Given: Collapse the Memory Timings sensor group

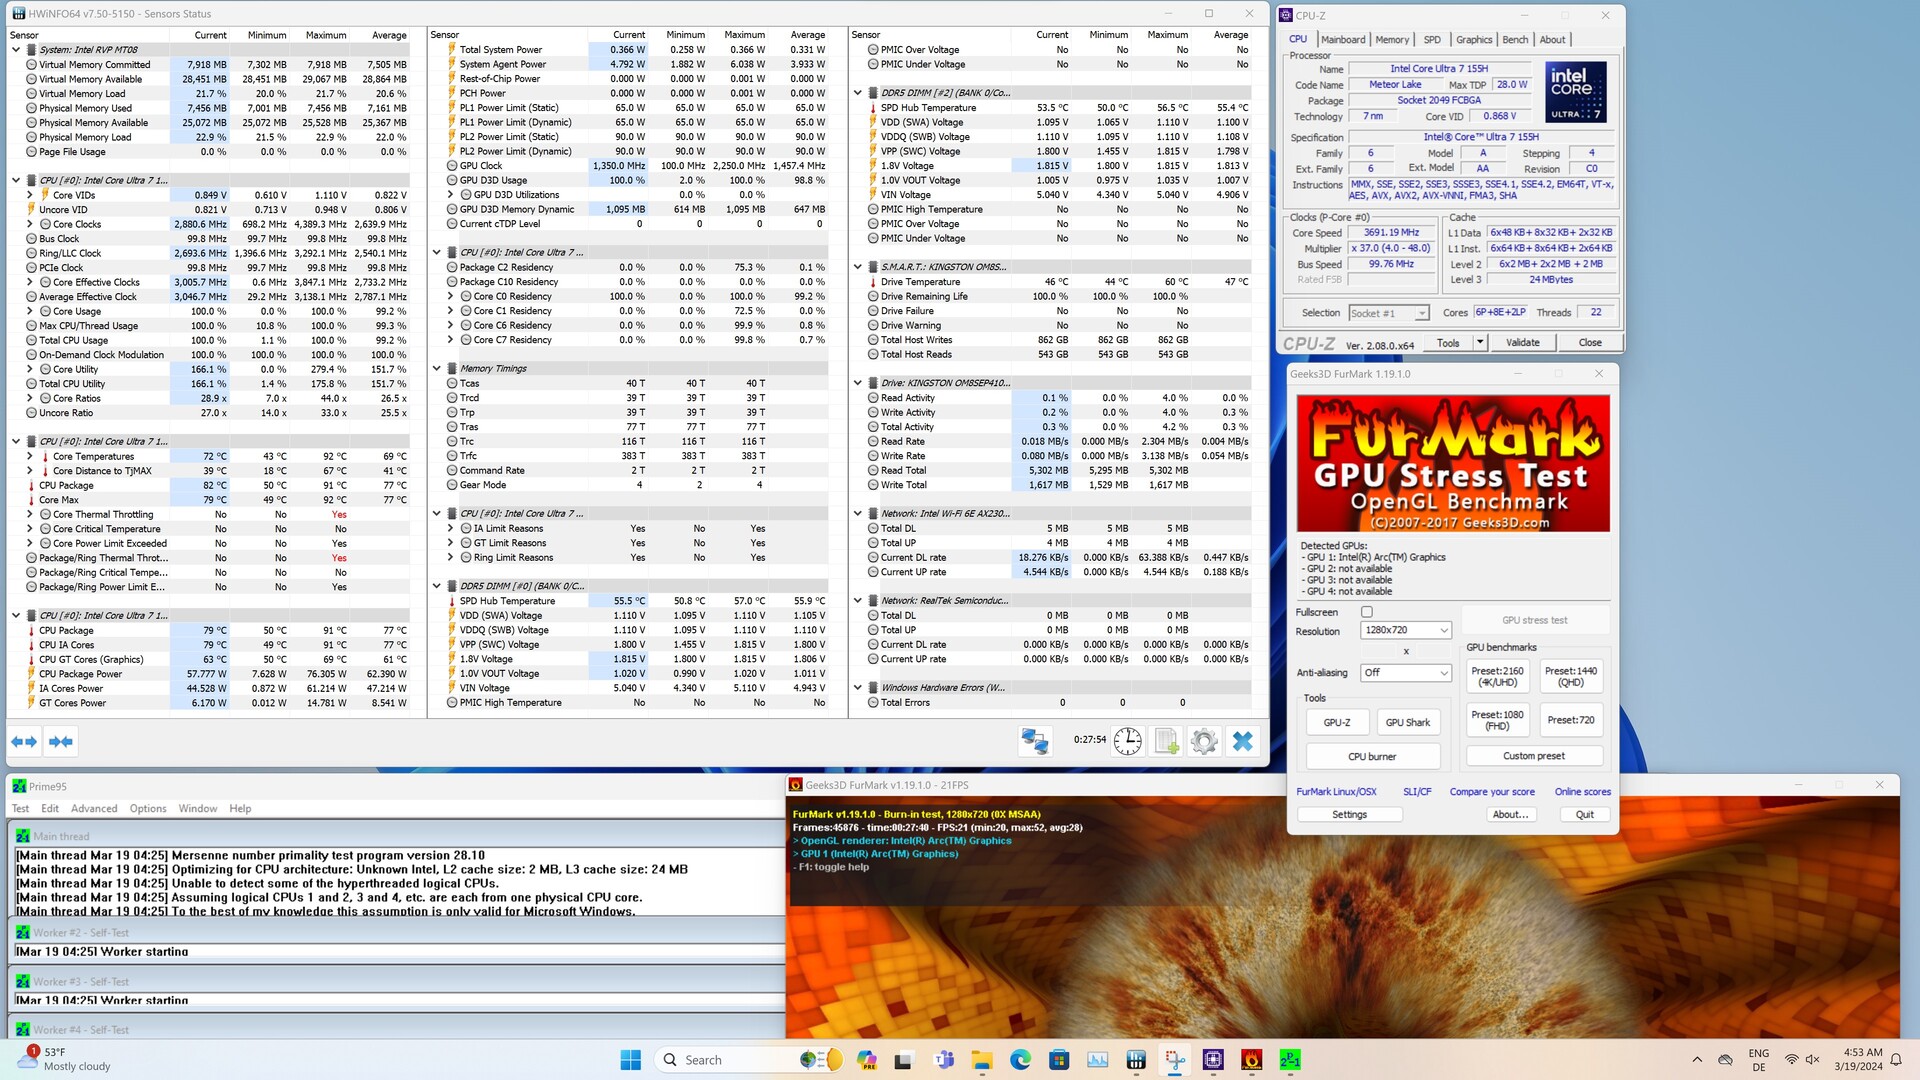Looking at the screenshot, I should 437,368.
